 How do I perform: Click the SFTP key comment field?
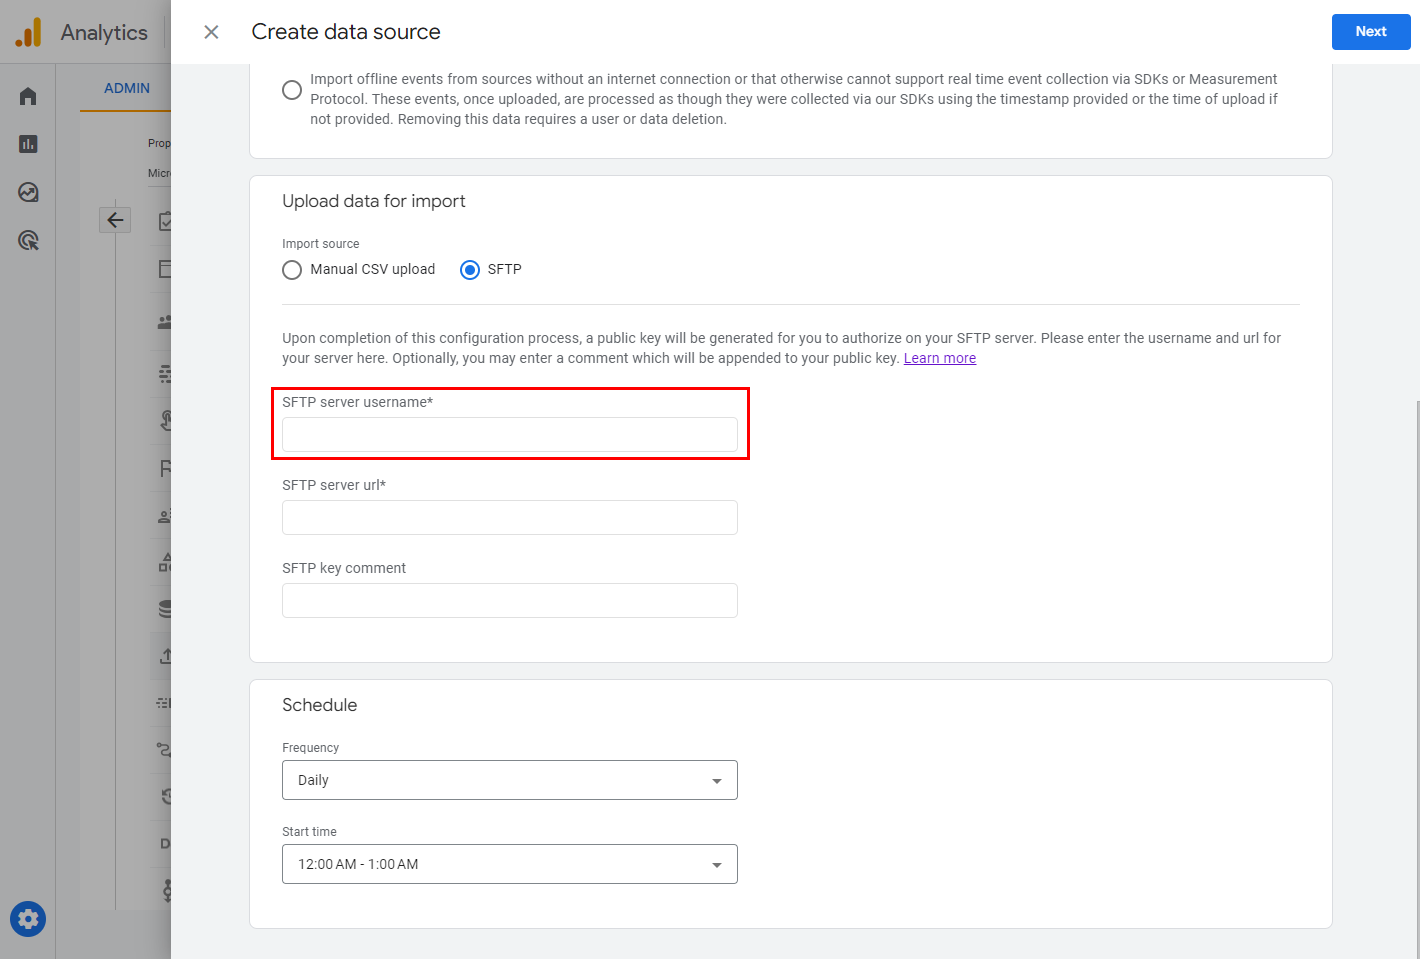(x=509, y=601)
